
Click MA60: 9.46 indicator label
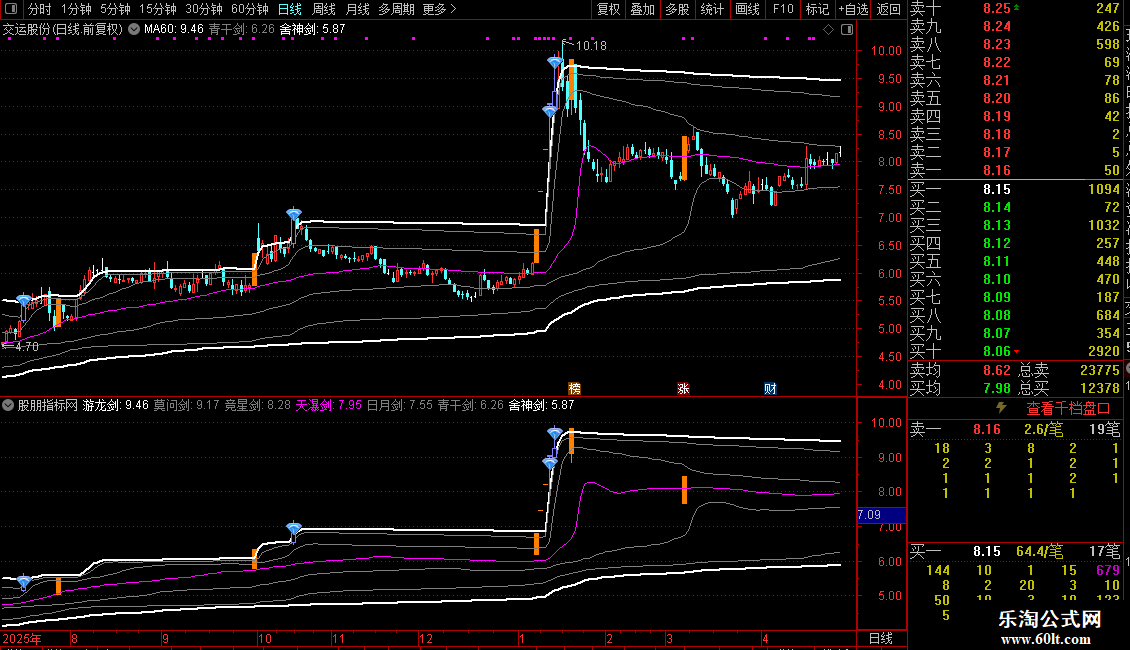click(174, 30)
